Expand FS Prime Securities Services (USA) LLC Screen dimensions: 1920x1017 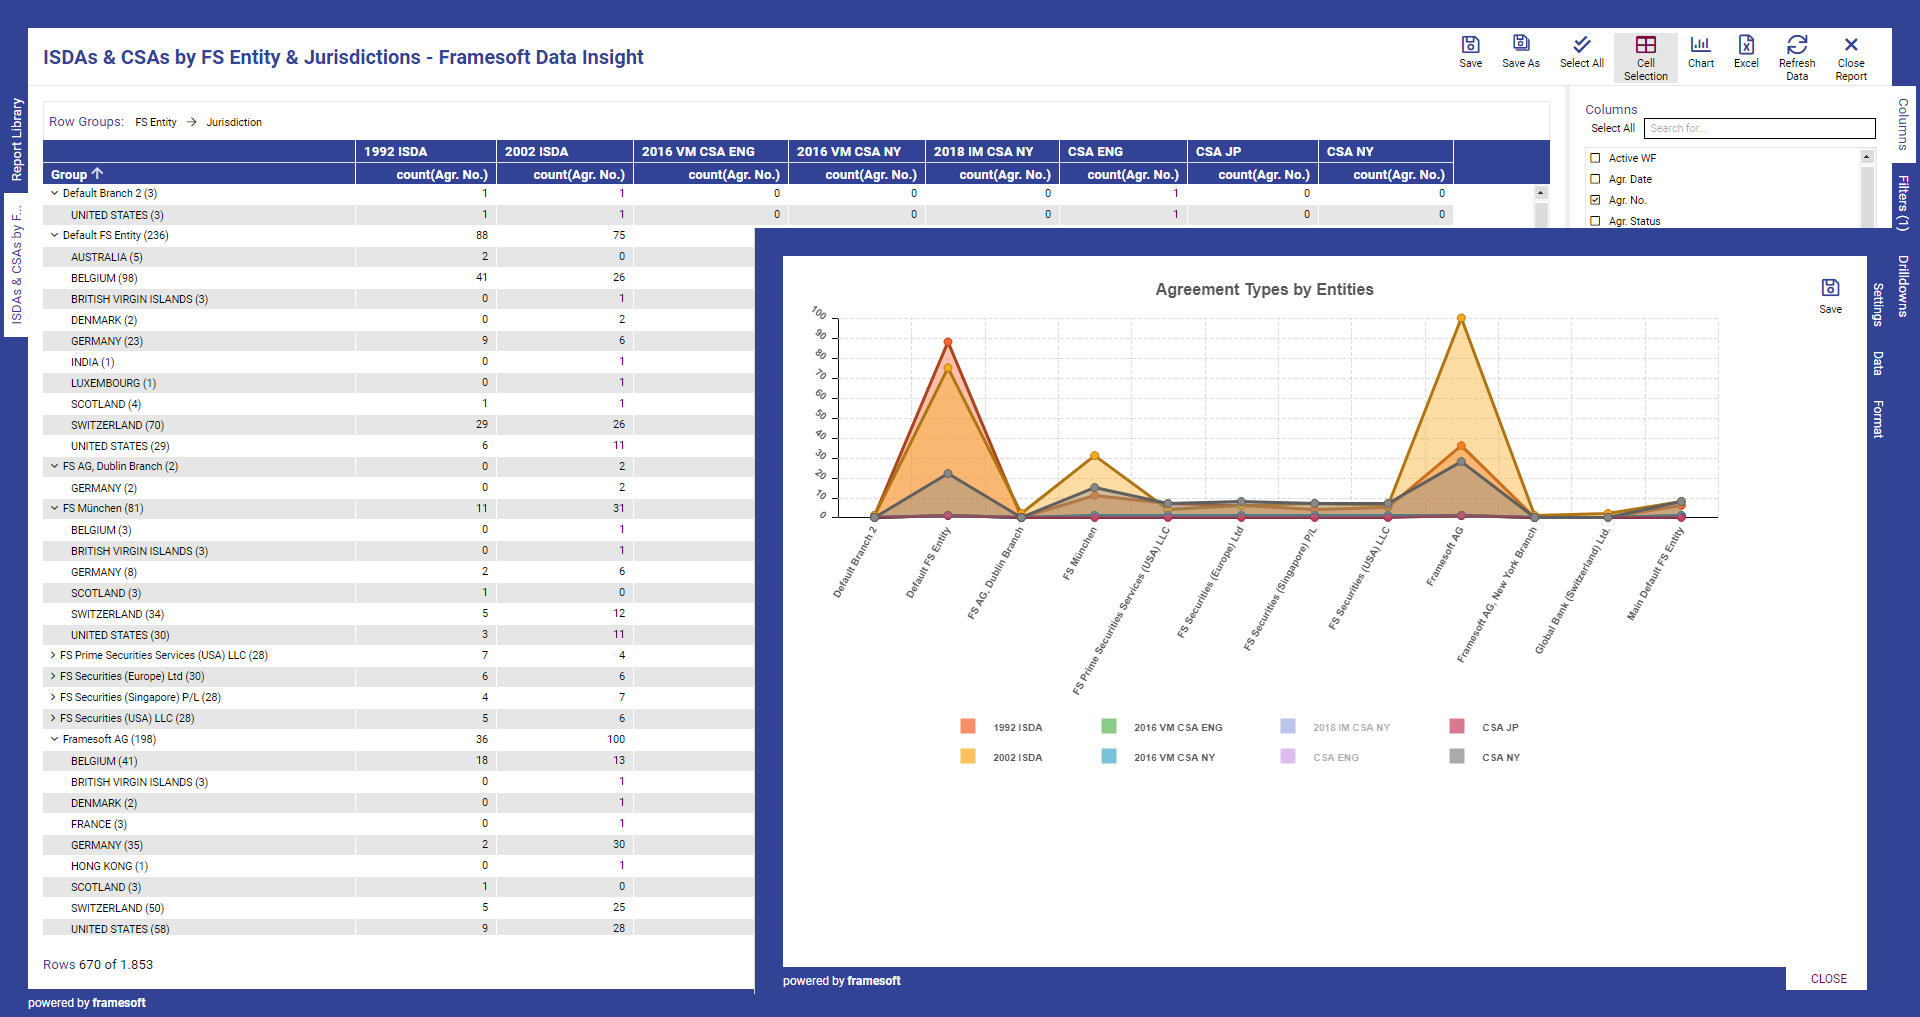click(53, 655)
